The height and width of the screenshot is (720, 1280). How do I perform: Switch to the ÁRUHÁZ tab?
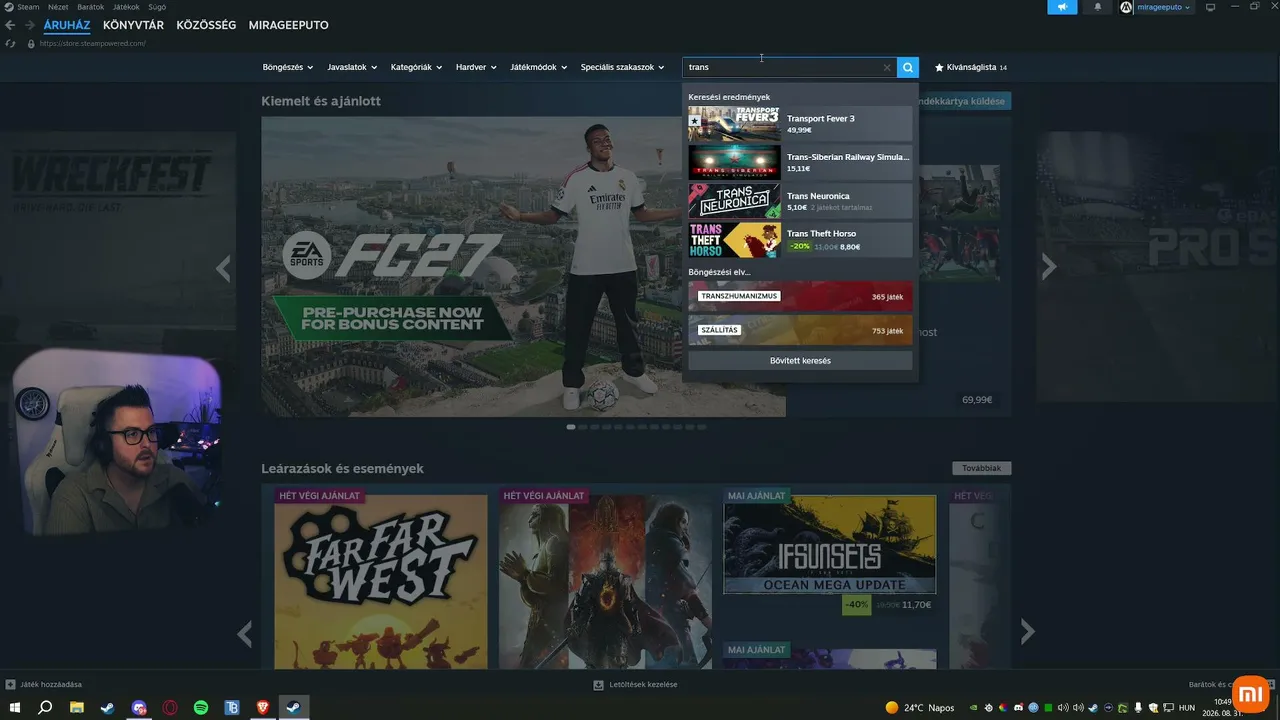pos(67,25)
